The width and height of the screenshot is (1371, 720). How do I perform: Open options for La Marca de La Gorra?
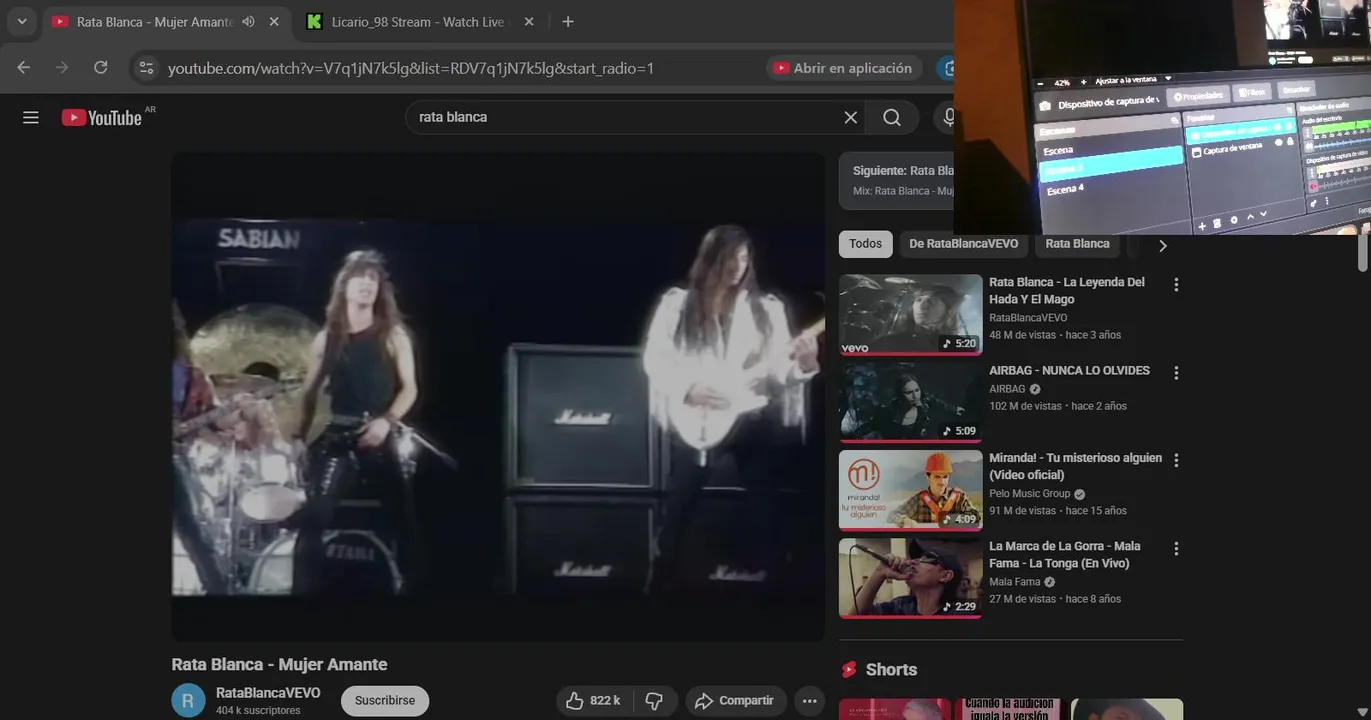coord(1176,549)
